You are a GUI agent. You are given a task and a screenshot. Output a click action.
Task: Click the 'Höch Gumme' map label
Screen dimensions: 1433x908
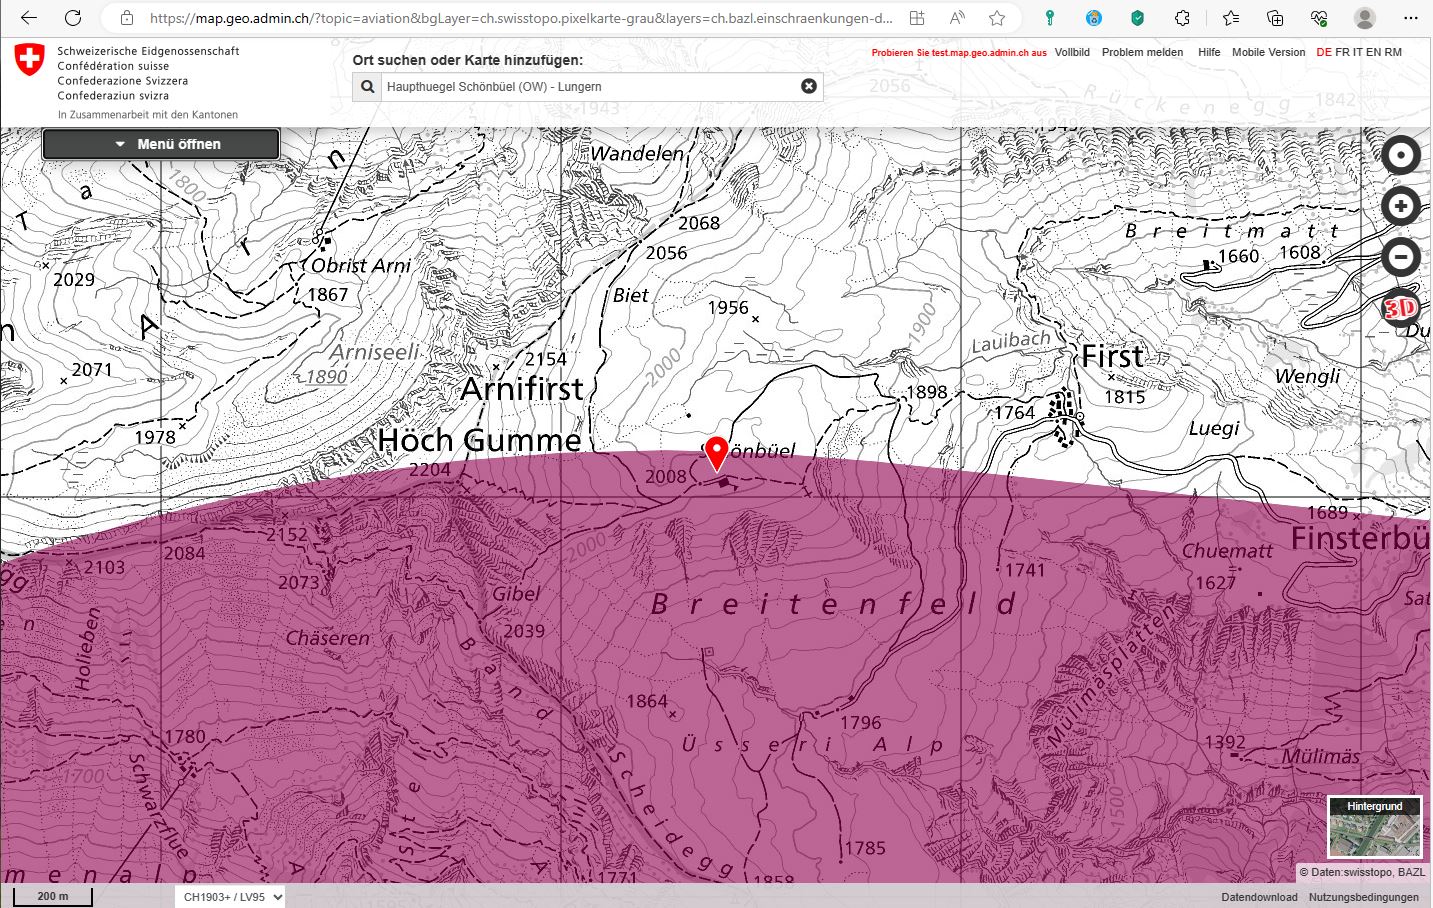[x=478, y=440]
